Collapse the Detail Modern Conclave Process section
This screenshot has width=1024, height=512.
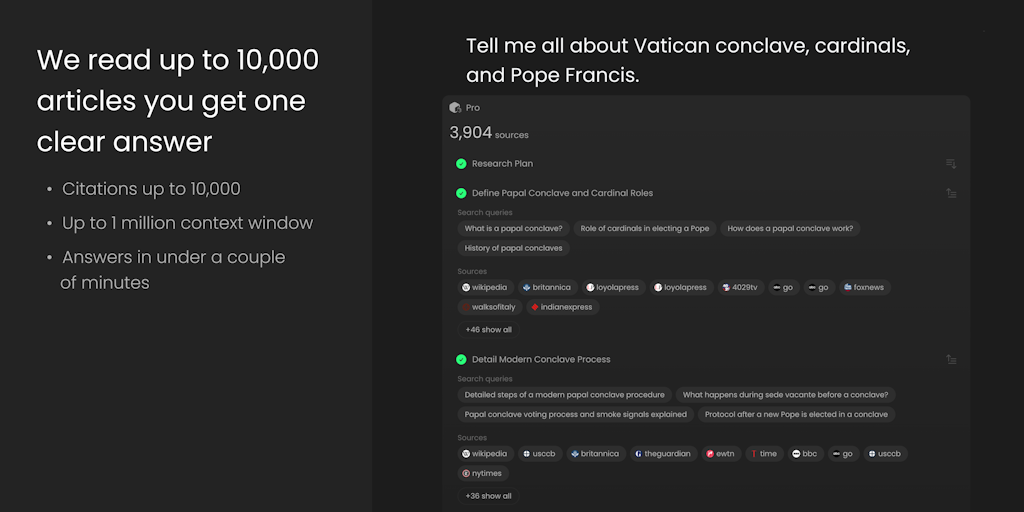point(951,359)
